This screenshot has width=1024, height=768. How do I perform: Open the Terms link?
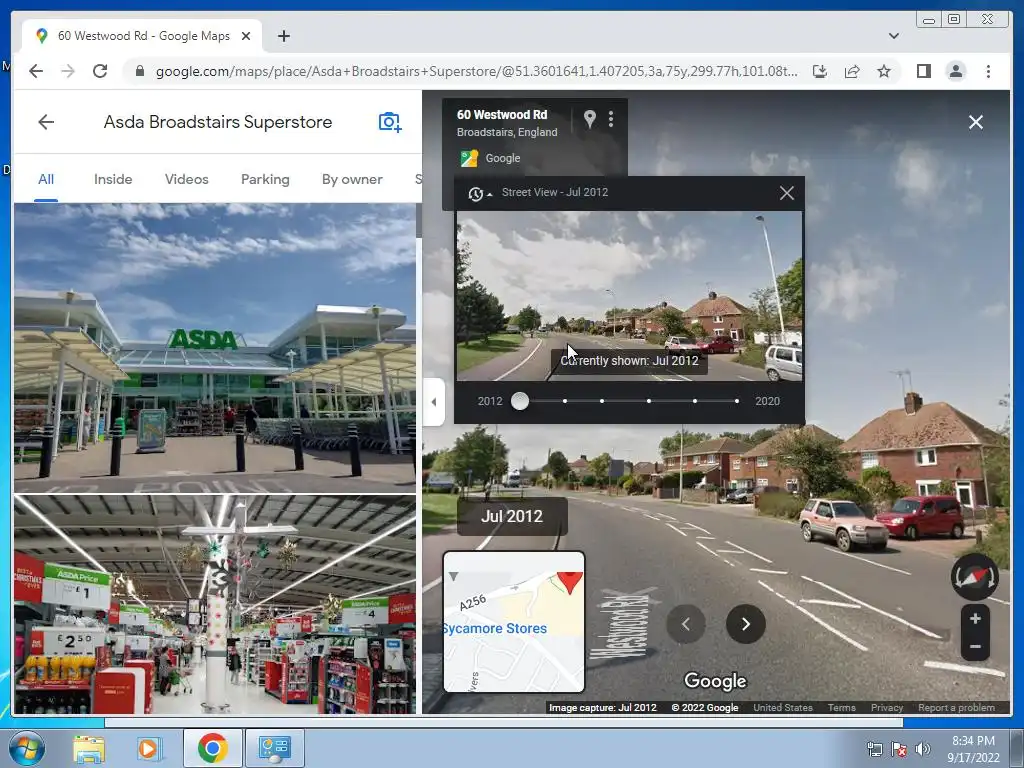pos(841,707)
